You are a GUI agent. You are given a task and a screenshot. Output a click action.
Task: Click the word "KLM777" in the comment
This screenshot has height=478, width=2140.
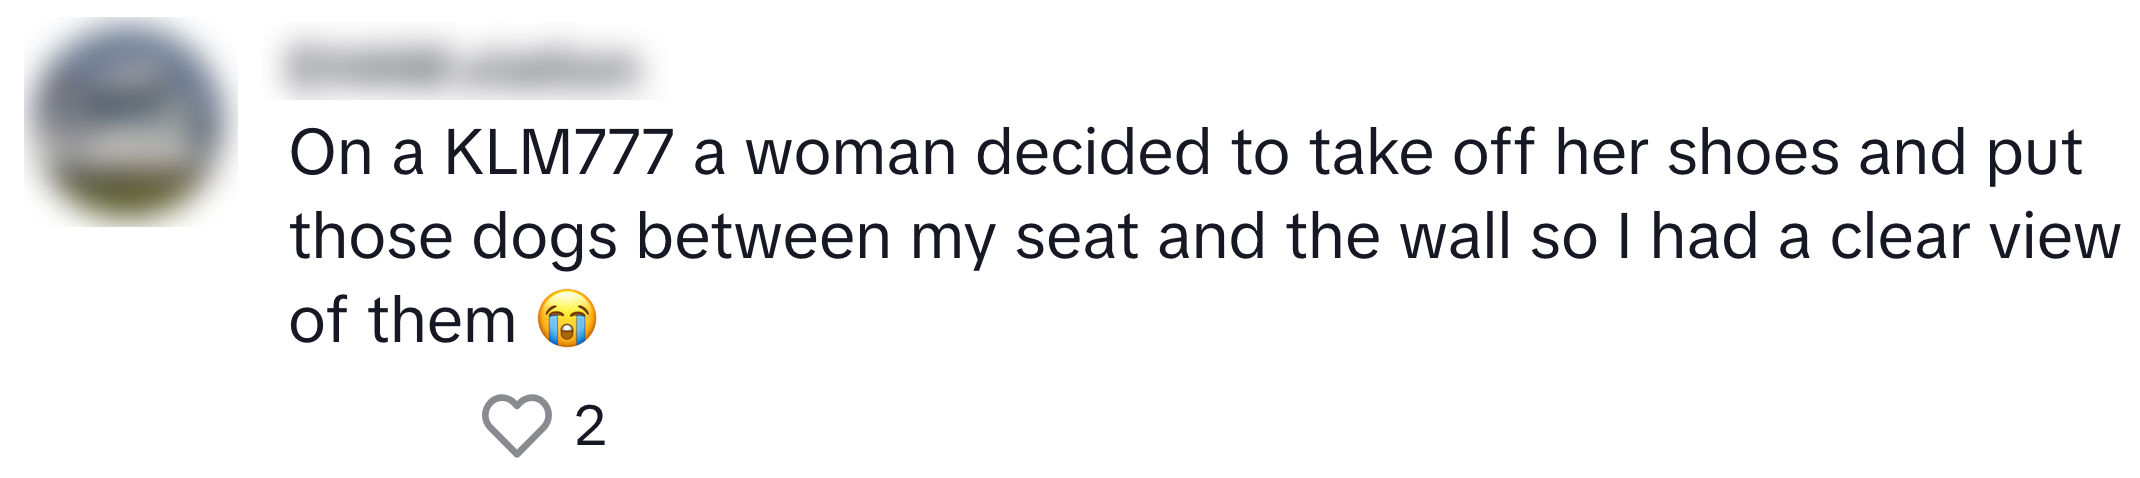[559, 153]
